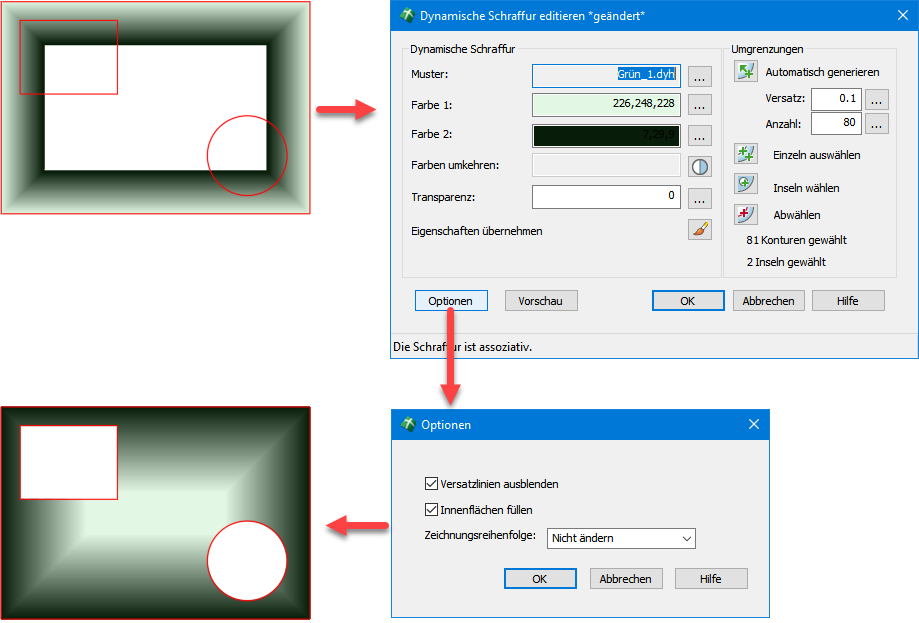This screenshot has height=623, width=919.
Task: Click the Einzeln auswählen icon
Action: 746,154
